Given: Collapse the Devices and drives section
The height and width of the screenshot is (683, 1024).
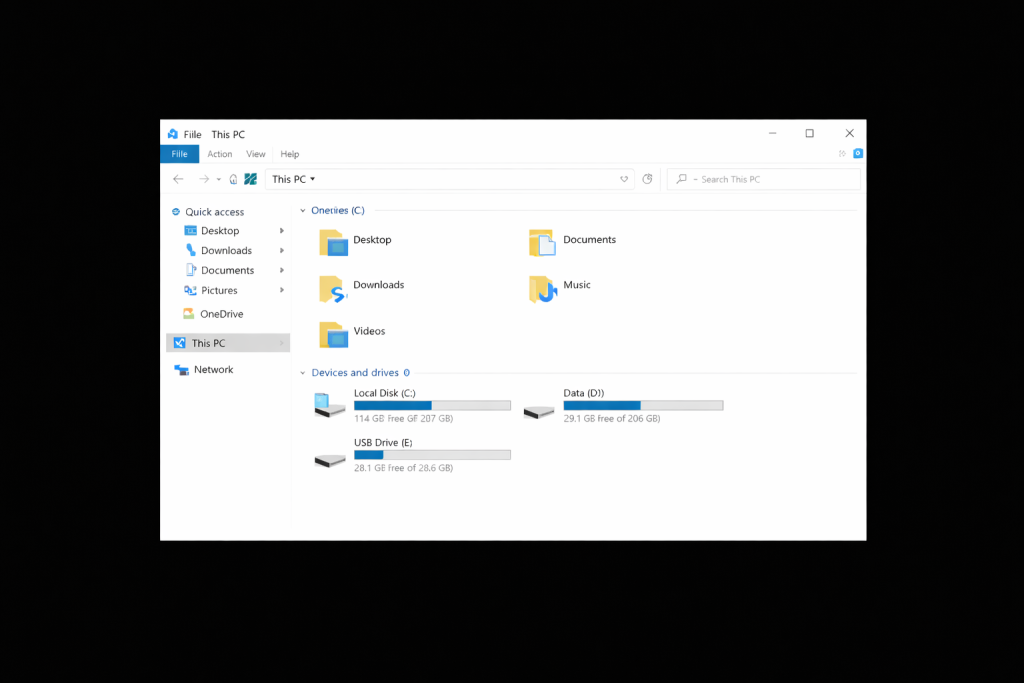Looking at the screenshot, I should pyautogui.click(x=303, y=373).
